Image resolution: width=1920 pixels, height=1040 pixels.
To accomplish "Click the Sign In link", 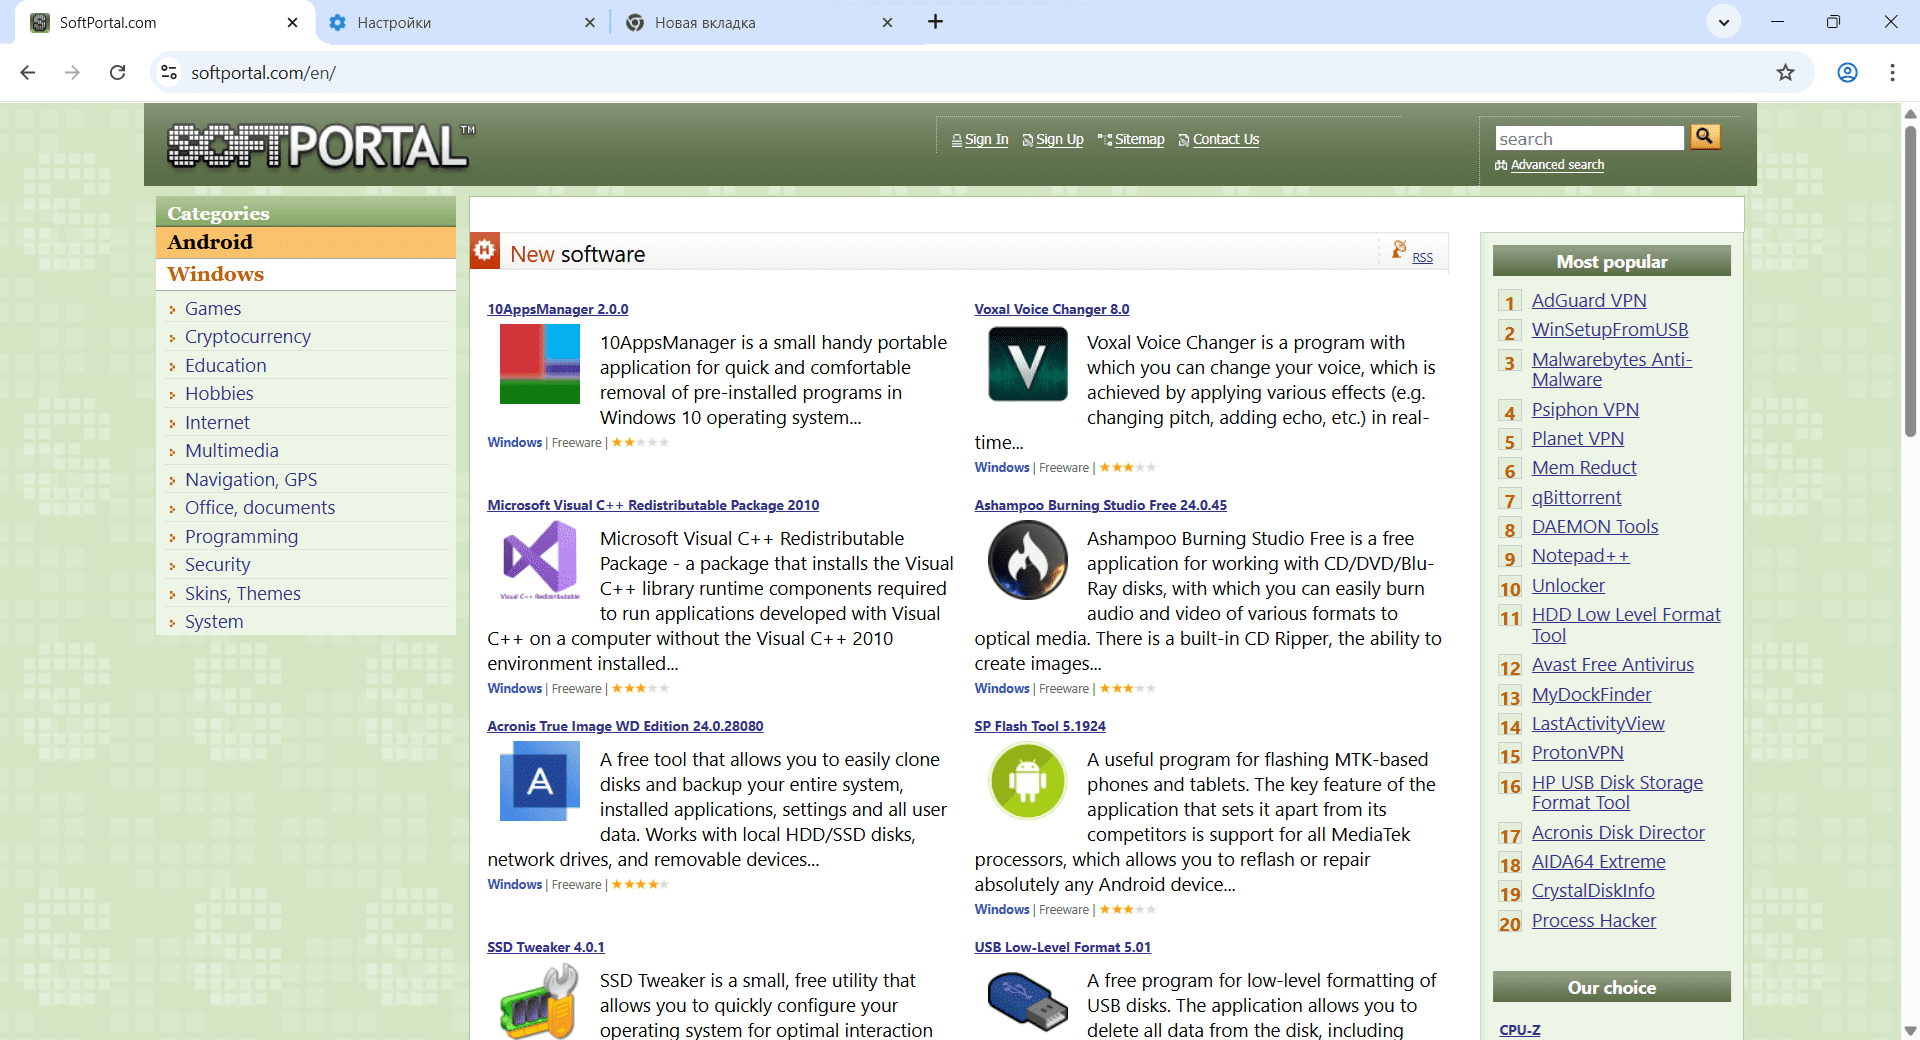I will click(986, 140).
